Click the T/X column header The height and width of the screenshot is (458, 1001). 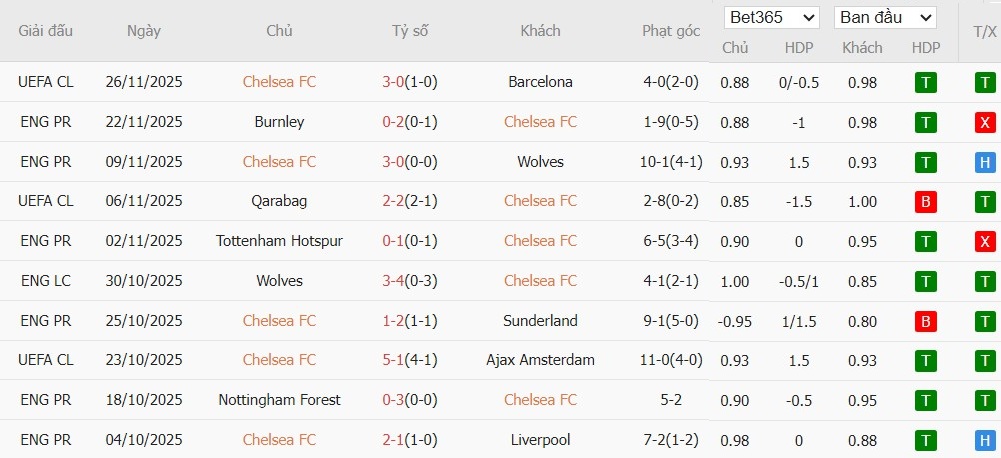[x=984, y=31]
